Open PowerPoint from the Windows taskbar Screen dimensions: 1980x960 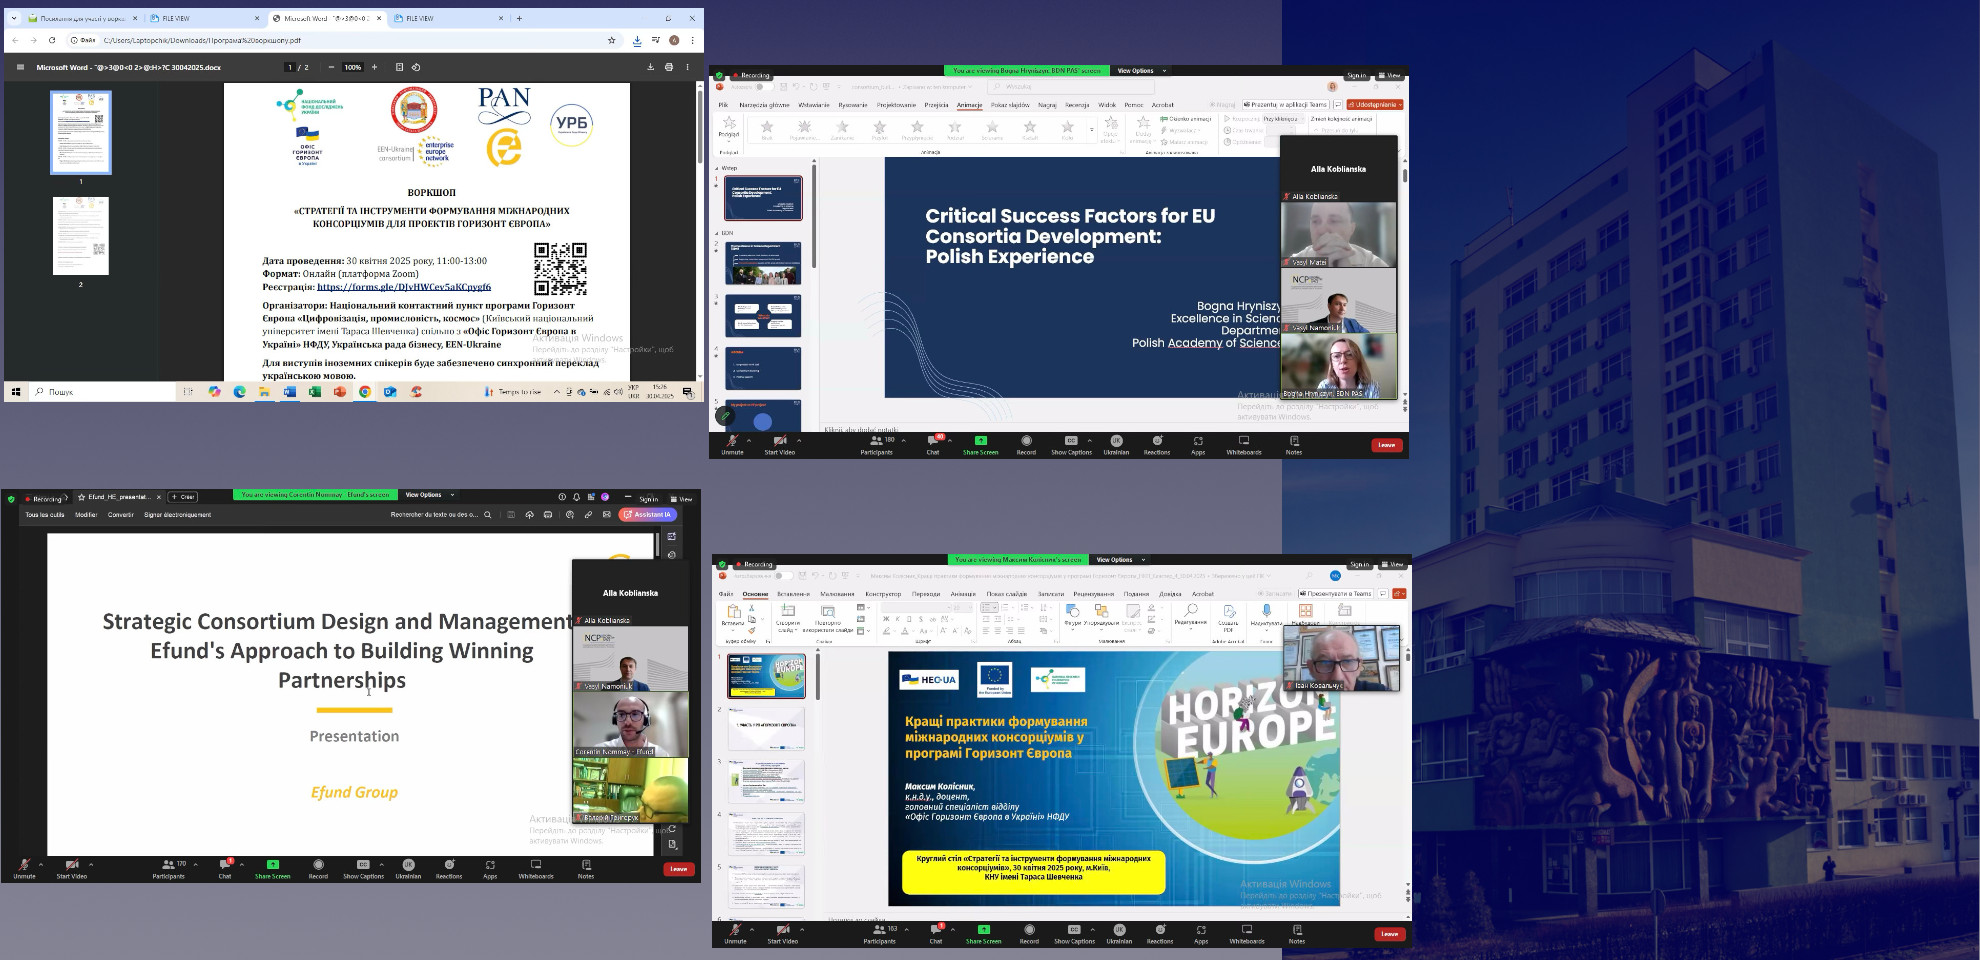[x=340, y=392]
